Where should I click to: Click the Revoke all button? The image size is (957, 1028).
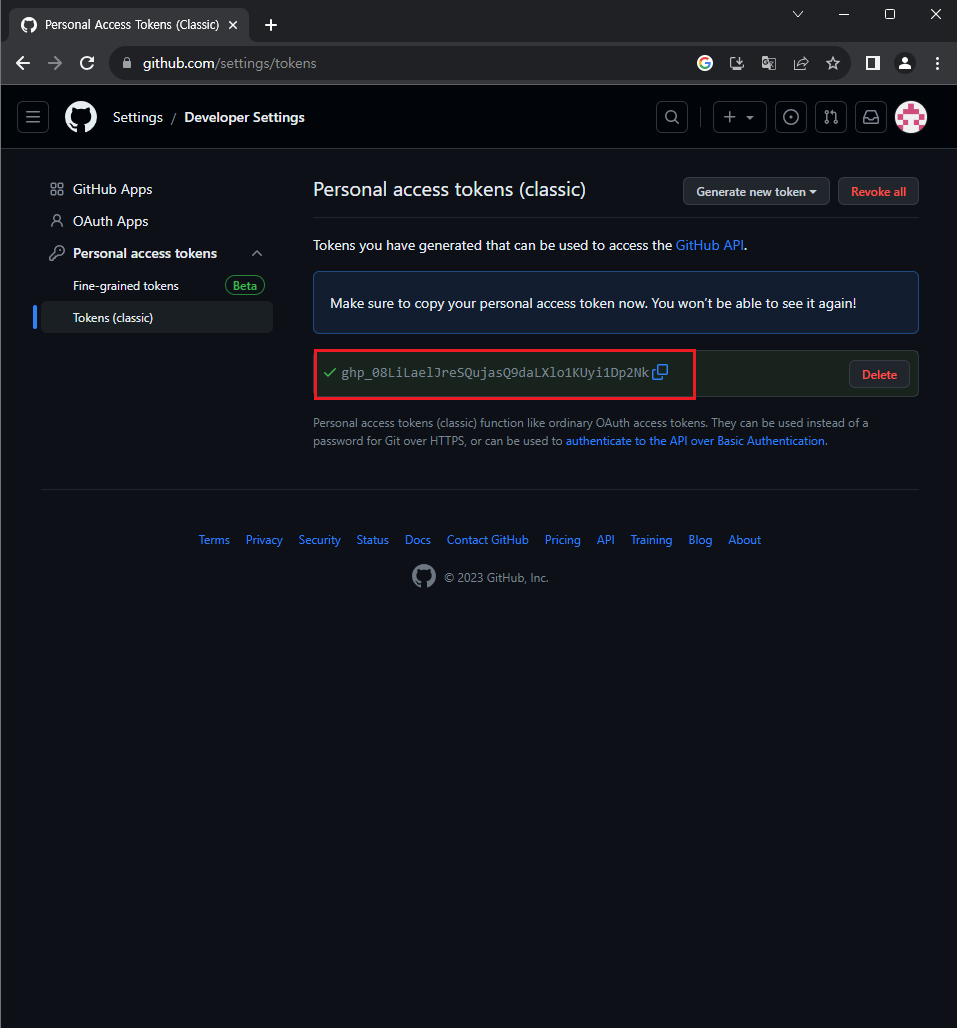[x=878, y=191]
